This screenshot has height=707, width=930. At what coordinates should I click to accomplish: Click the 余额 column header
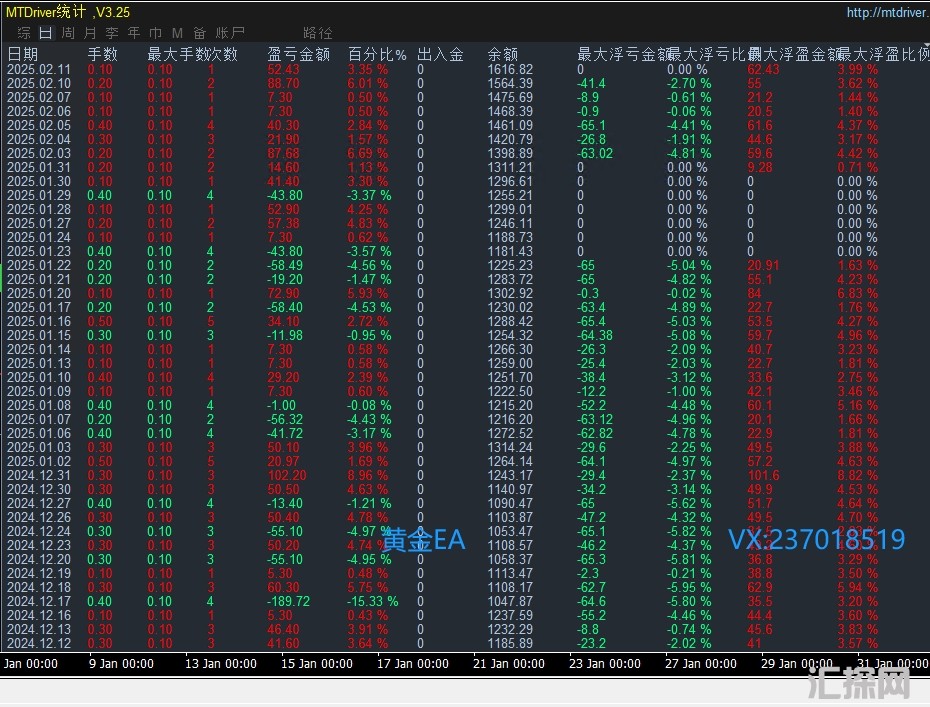[503, 54]
